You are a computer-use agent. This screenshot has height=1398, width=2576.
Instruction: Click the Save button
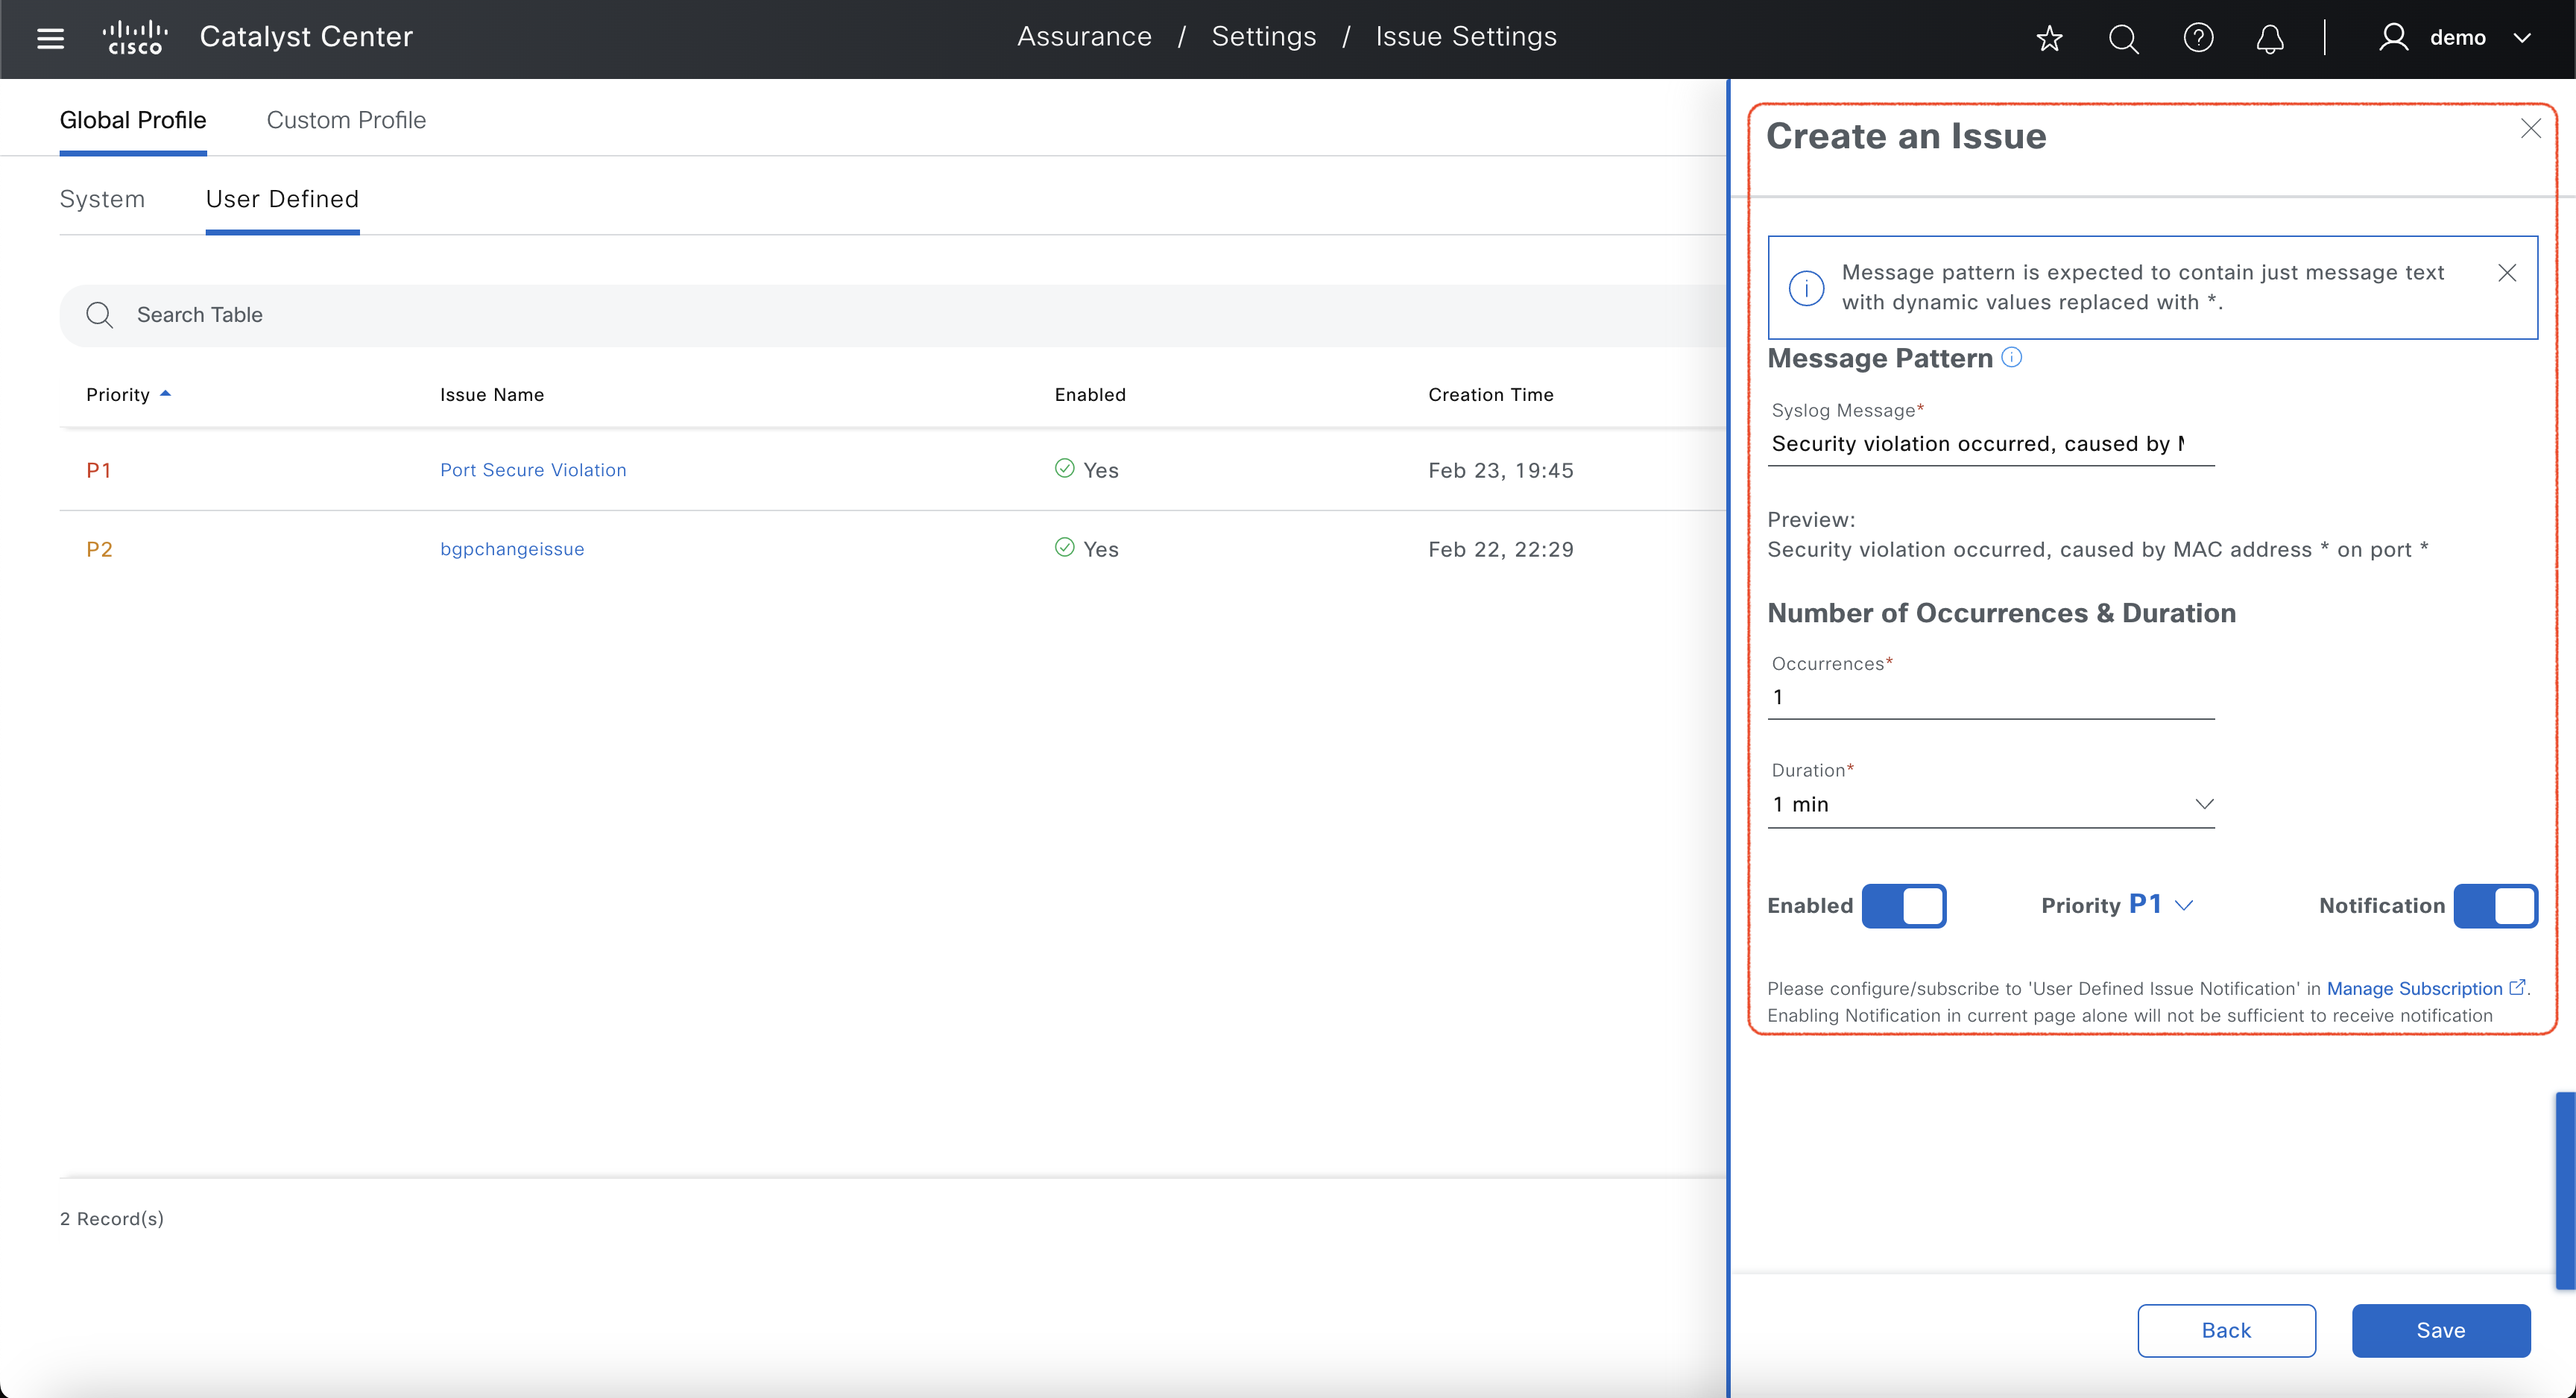click(2440, 1330)
